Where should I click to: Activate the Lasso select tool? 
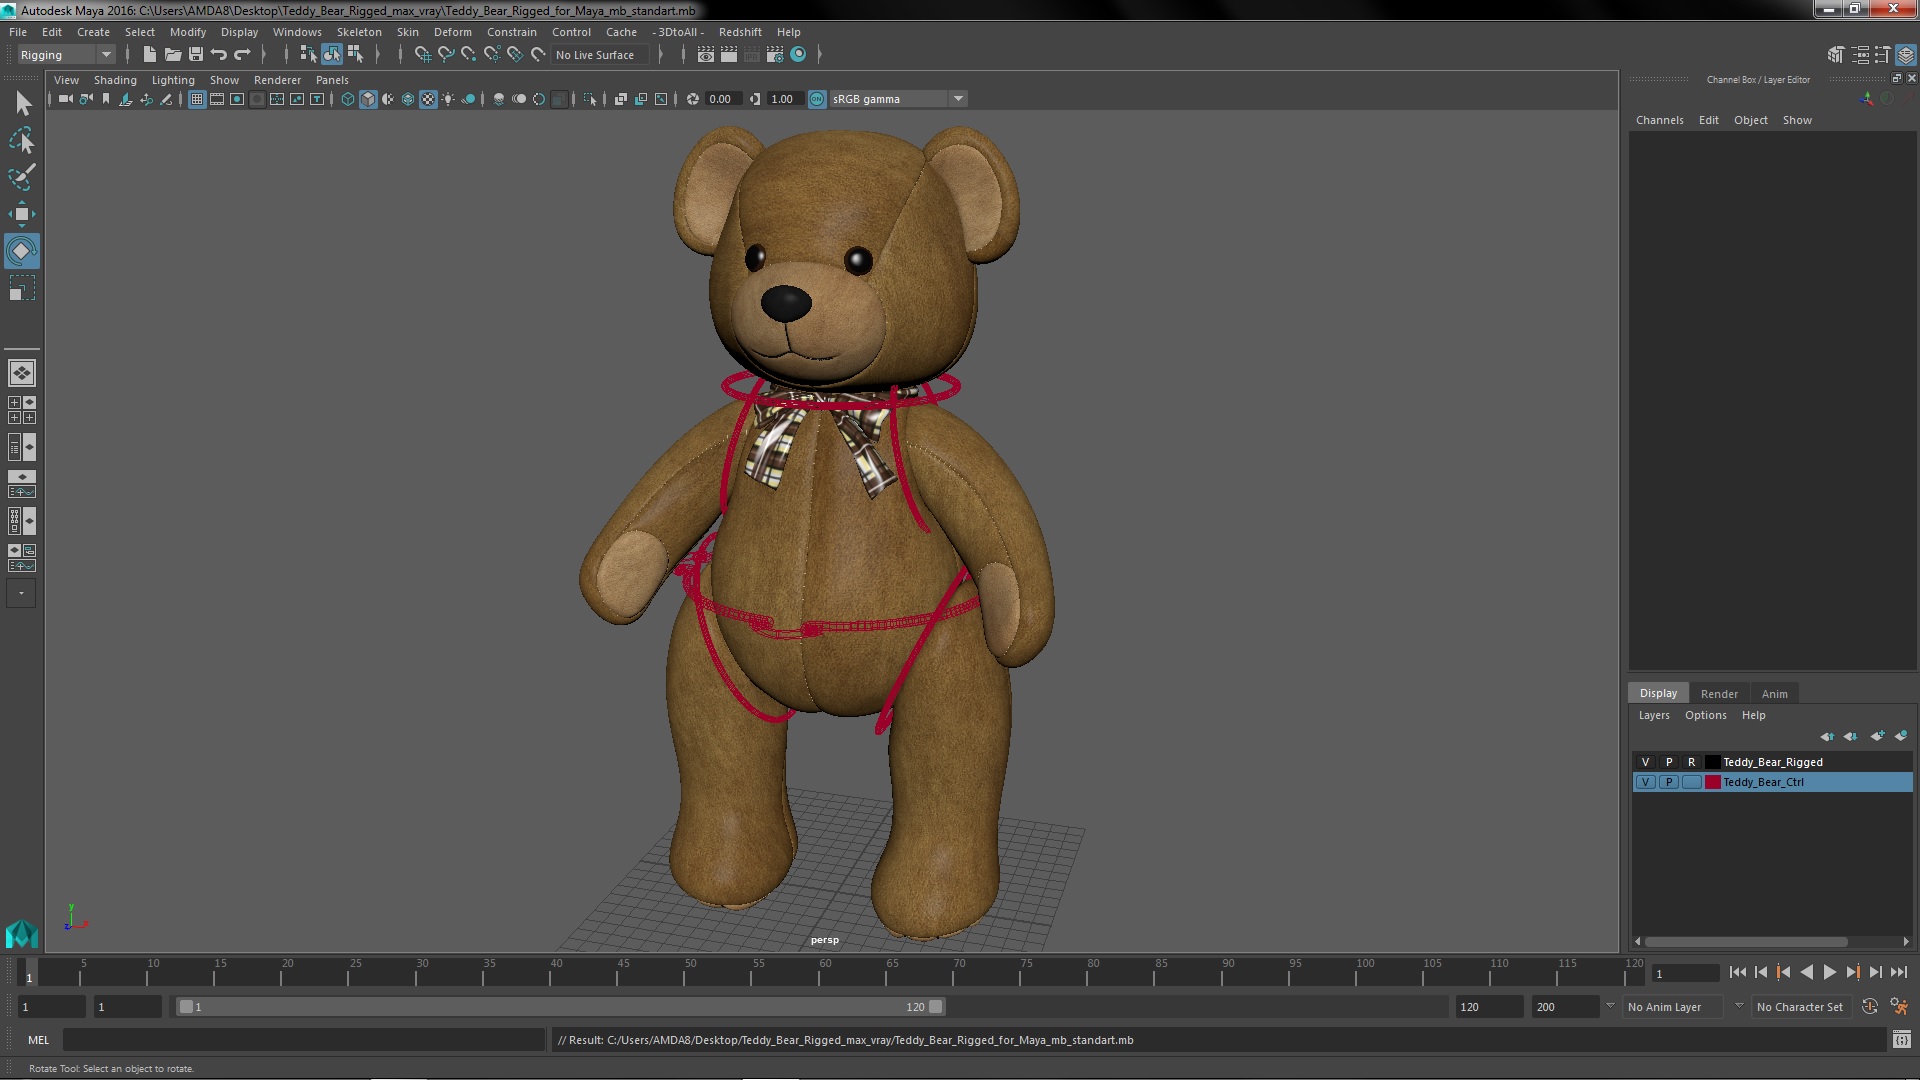(x=21, y=141)
